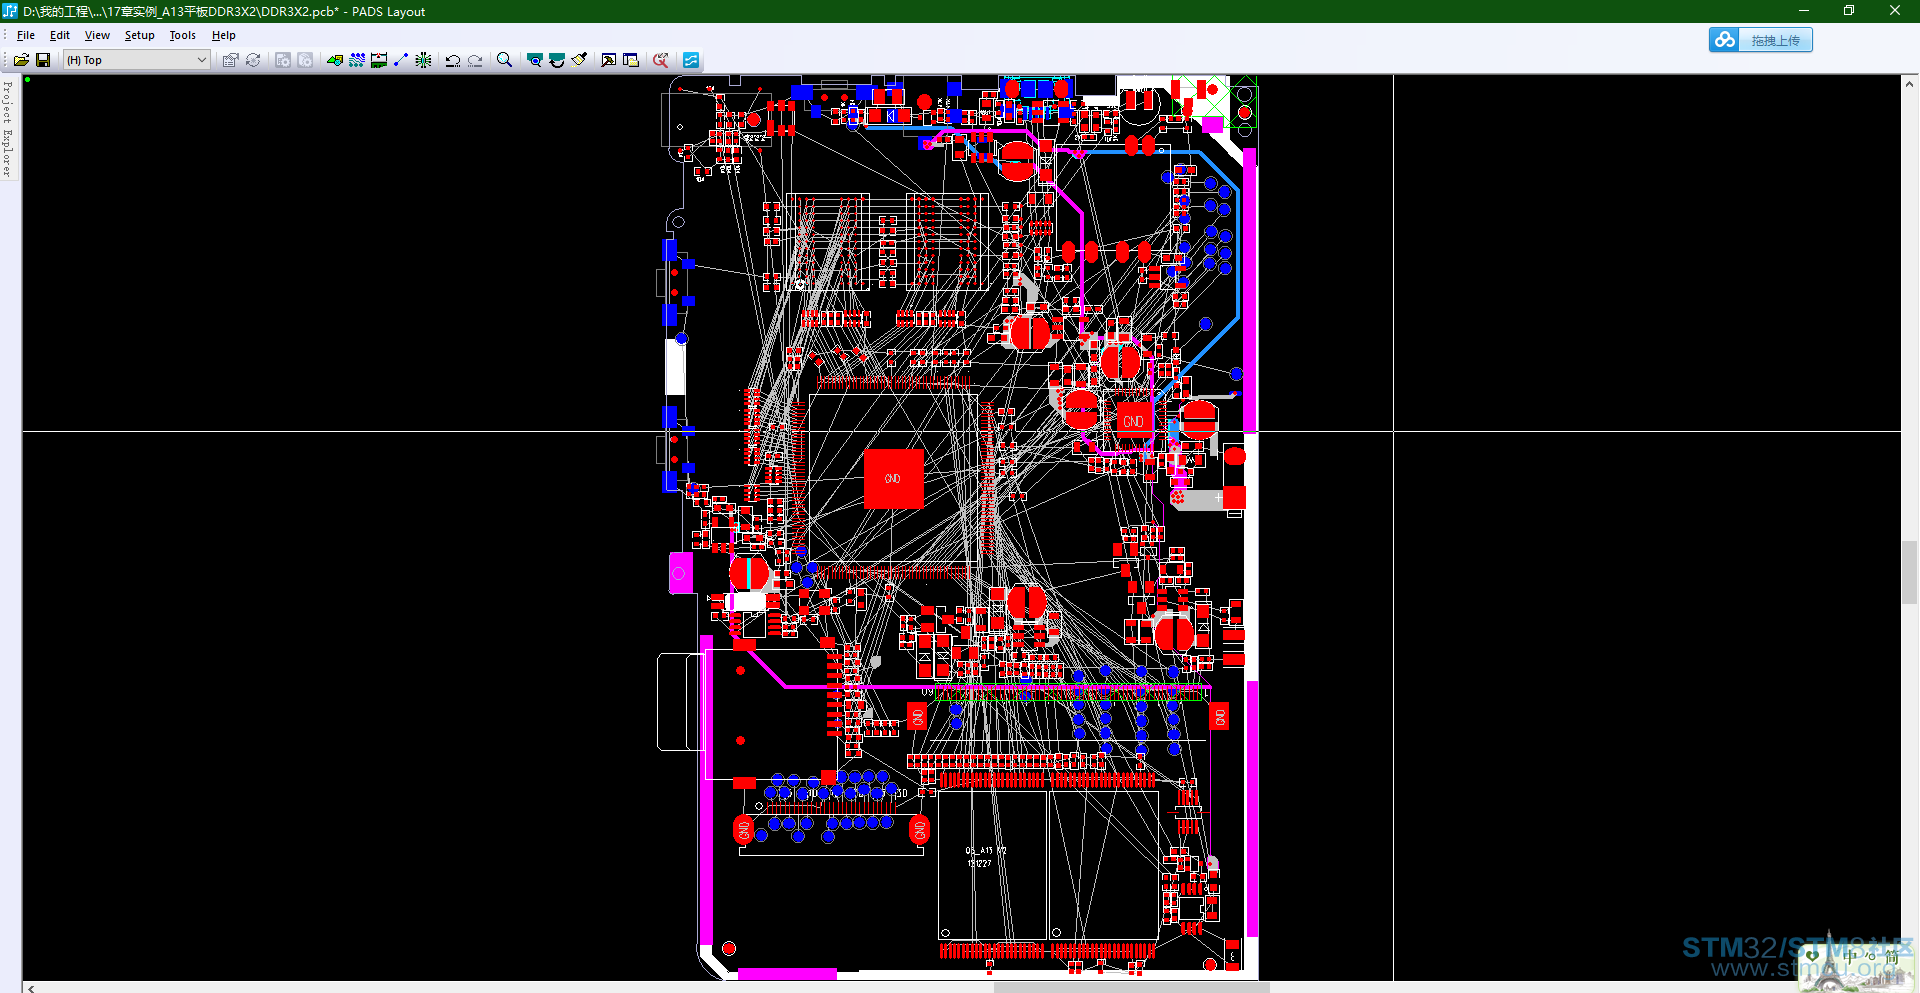Click the Zoom magnifier icon
Image resolution: width=1920 pixels, height=993 pixels.
tap(504, 60)
